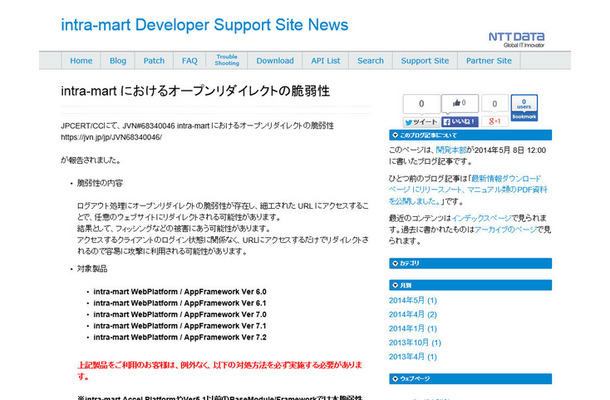Open the 2014年5月 (1) archive

[413, 300]
